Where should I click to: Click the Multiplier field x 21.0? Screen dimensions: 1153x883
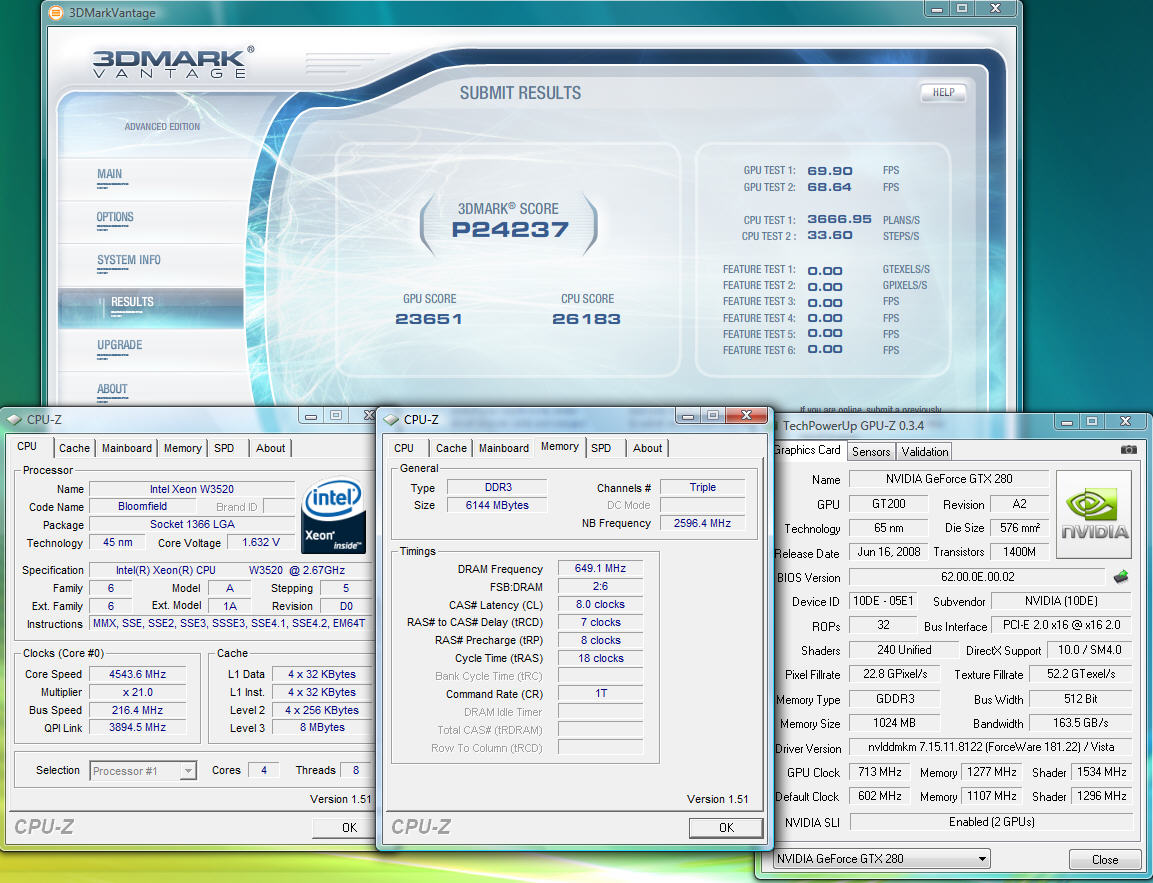[x=138, y=692]
